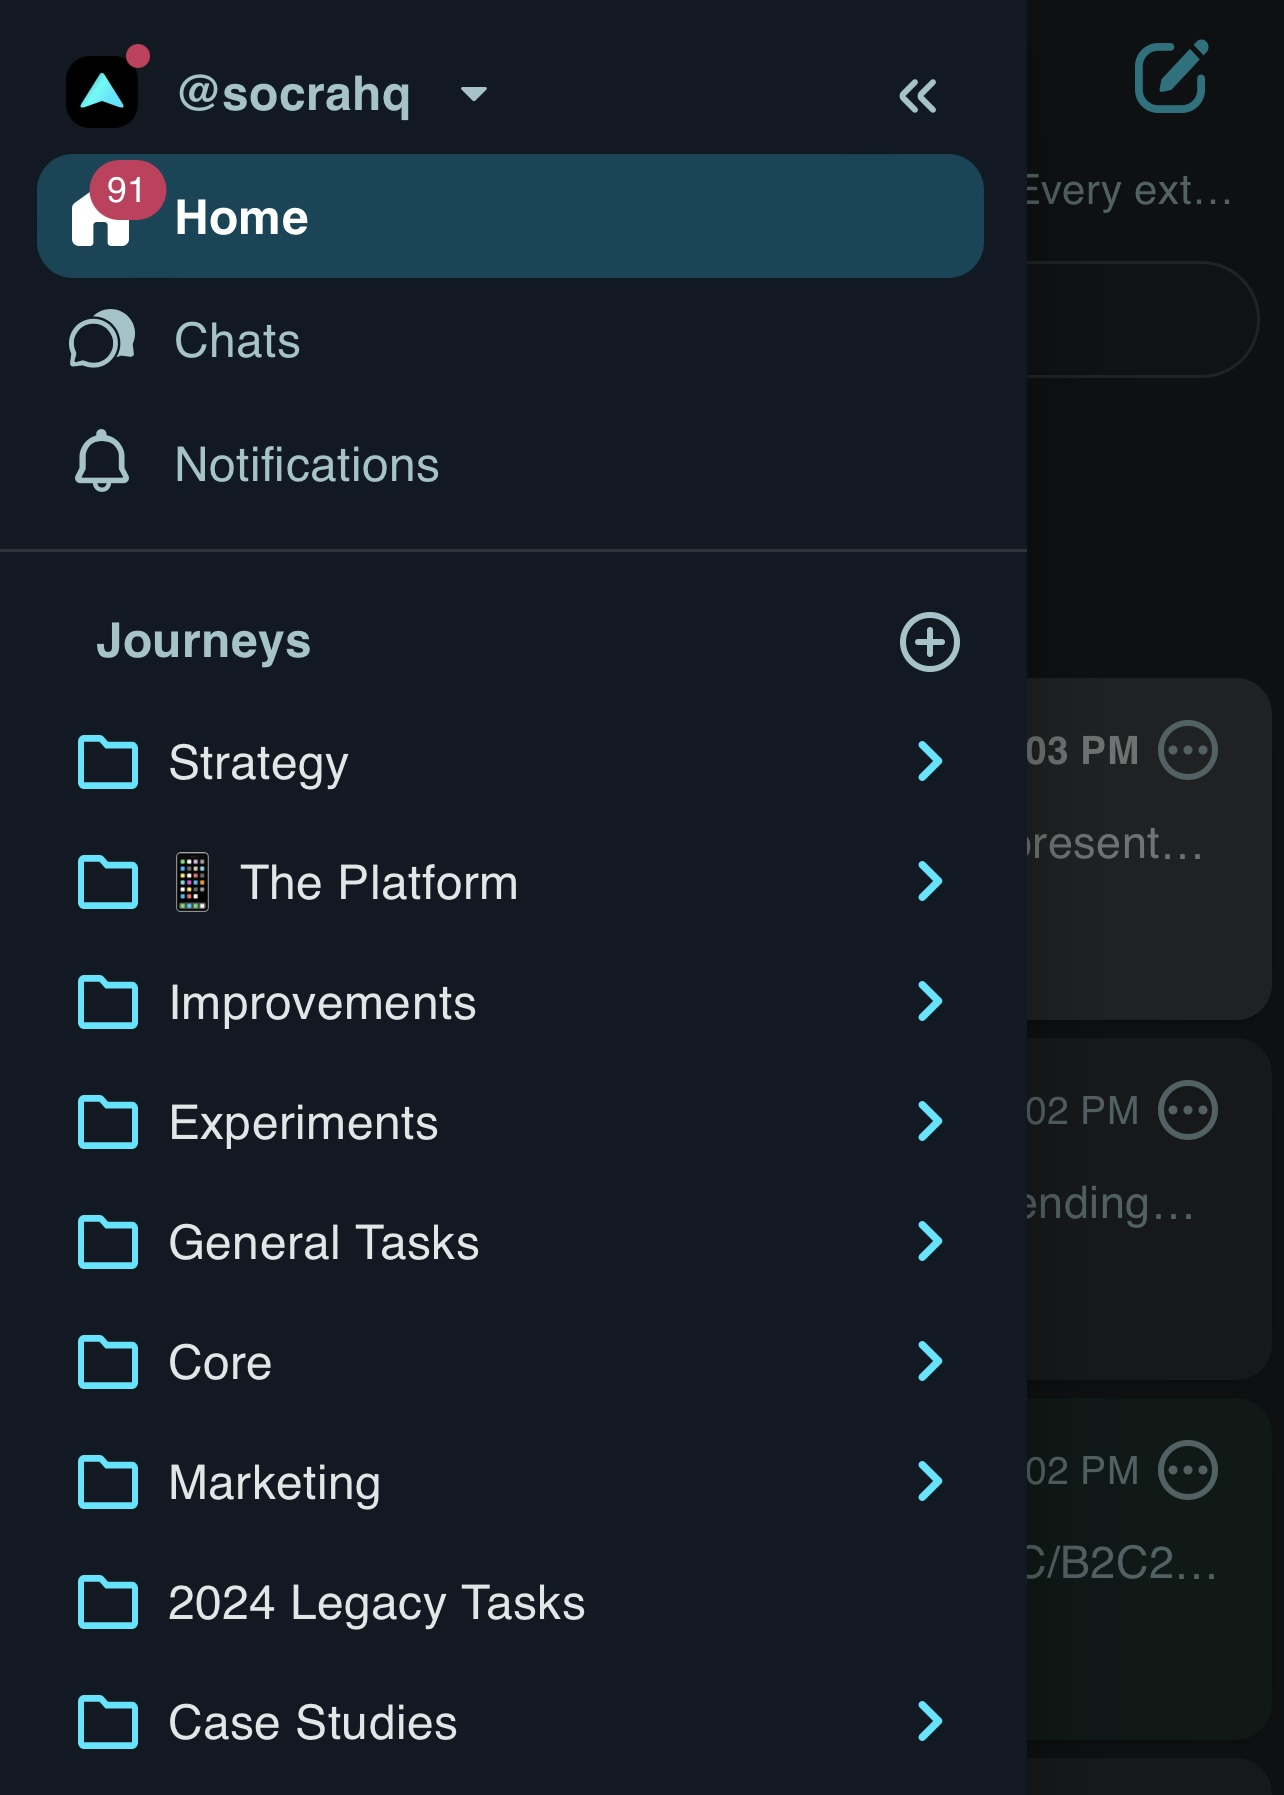
Task: Open the @socrahq workspace dropdown
Action: [473, 94]
